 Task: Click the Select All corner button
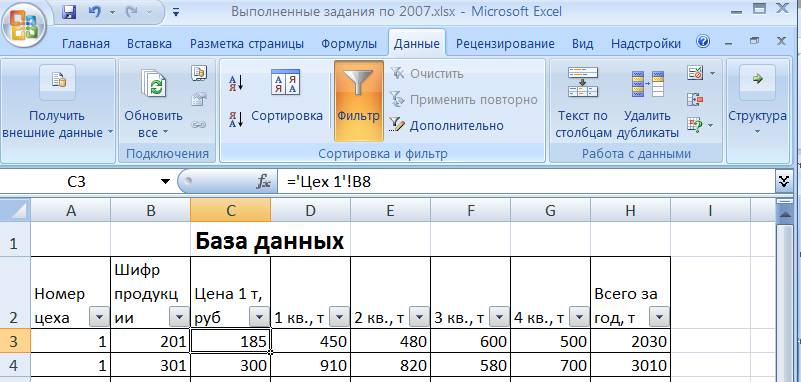(x=15, y=210)
